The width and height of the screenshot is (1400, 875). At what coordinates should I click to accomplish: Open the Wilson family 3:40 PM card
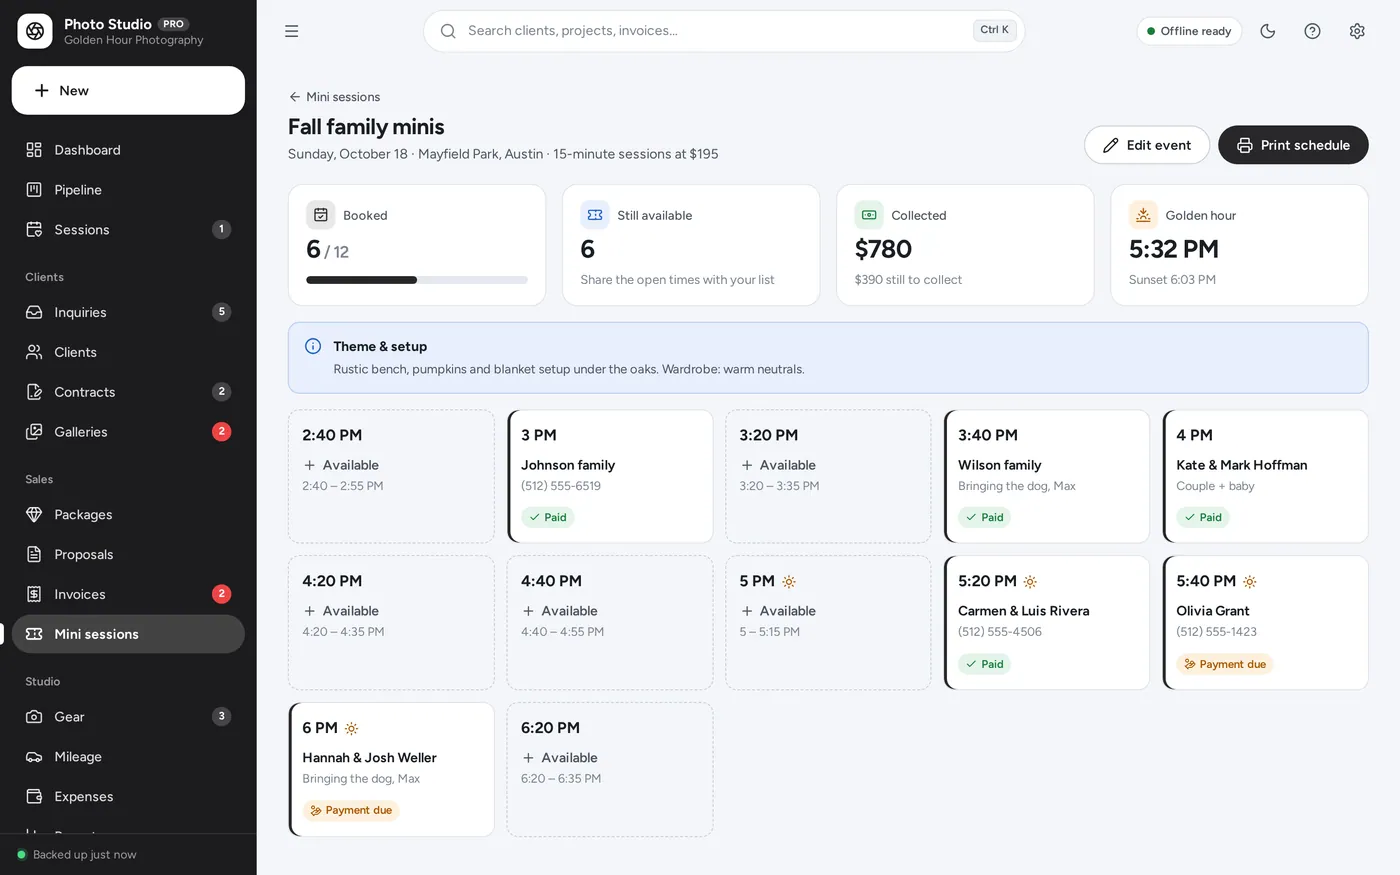[1047, 476]
